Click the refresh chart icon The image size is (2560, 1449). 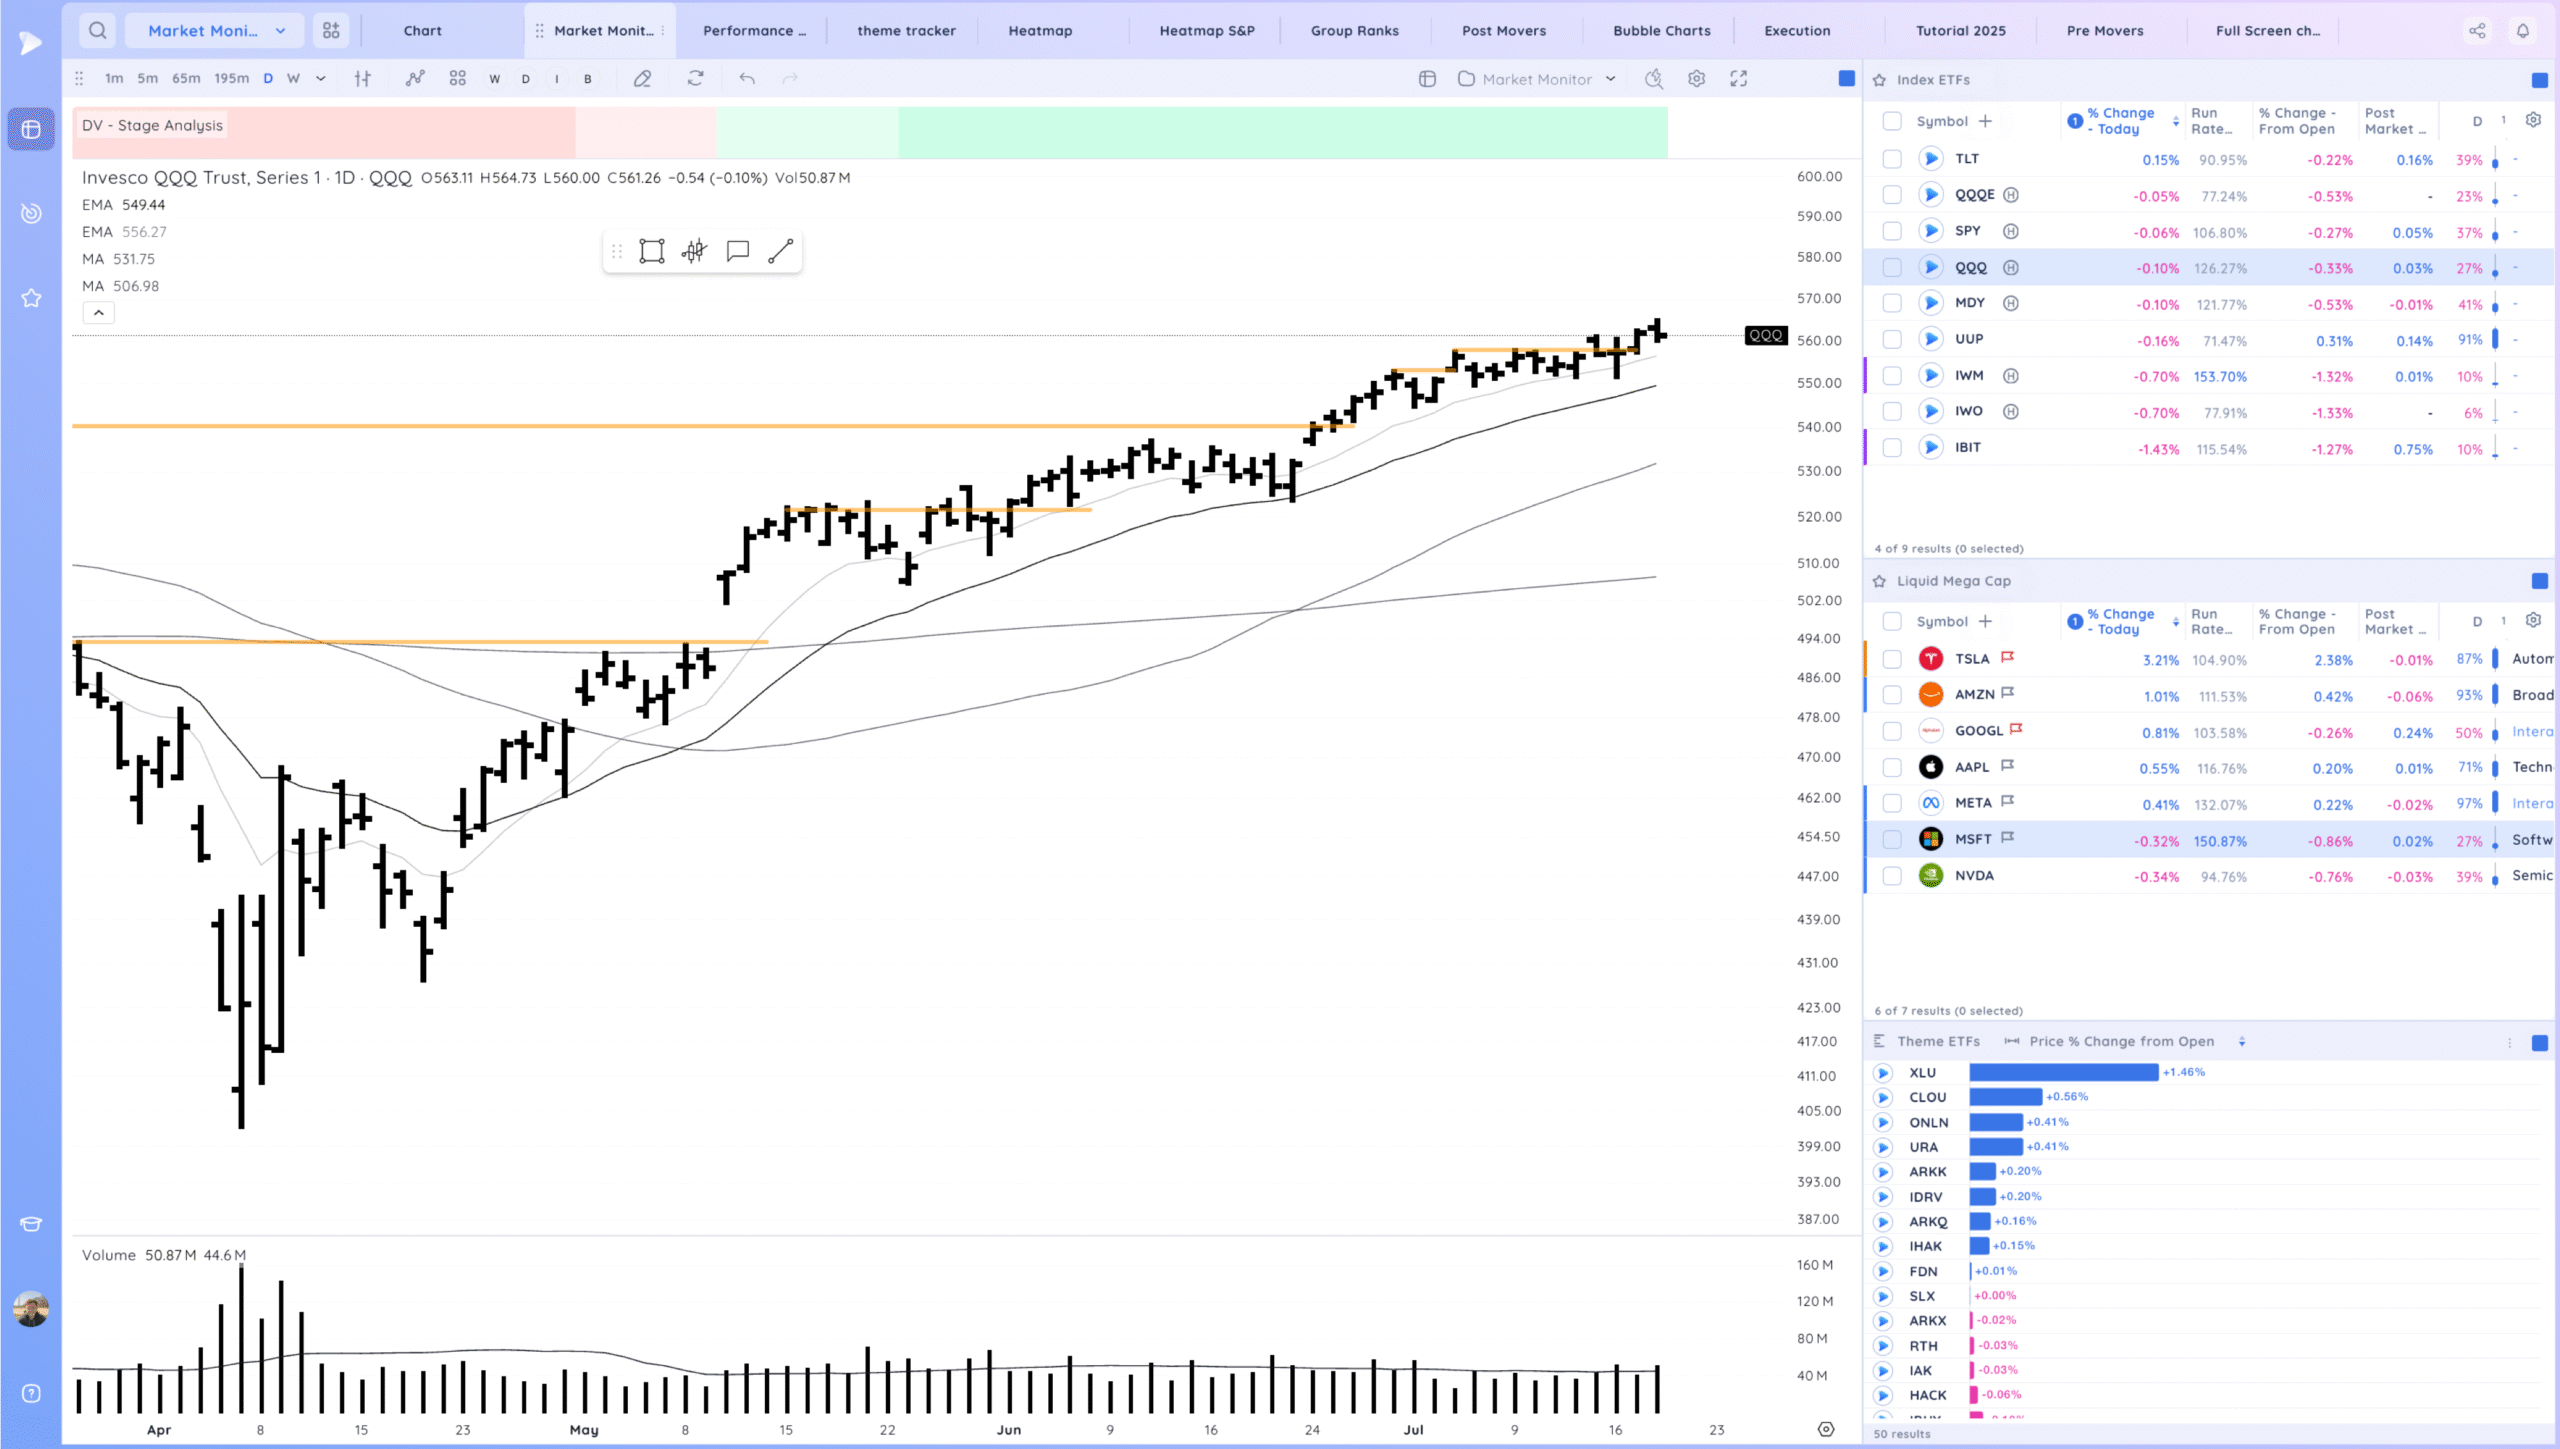[696, 78]
